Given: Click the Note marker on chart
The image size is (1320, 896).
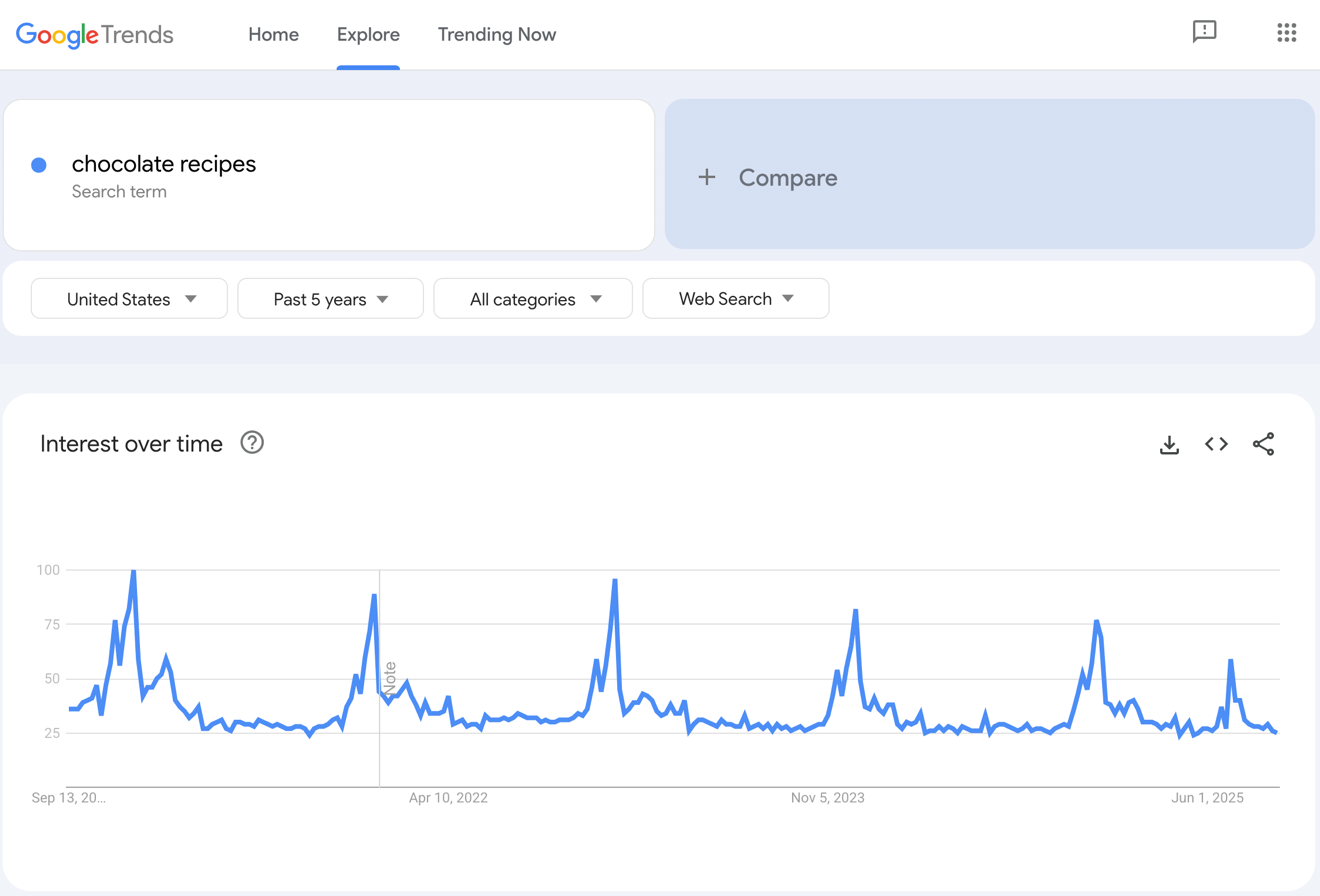Looking at the screenshot, I should (x=389, y=678).
